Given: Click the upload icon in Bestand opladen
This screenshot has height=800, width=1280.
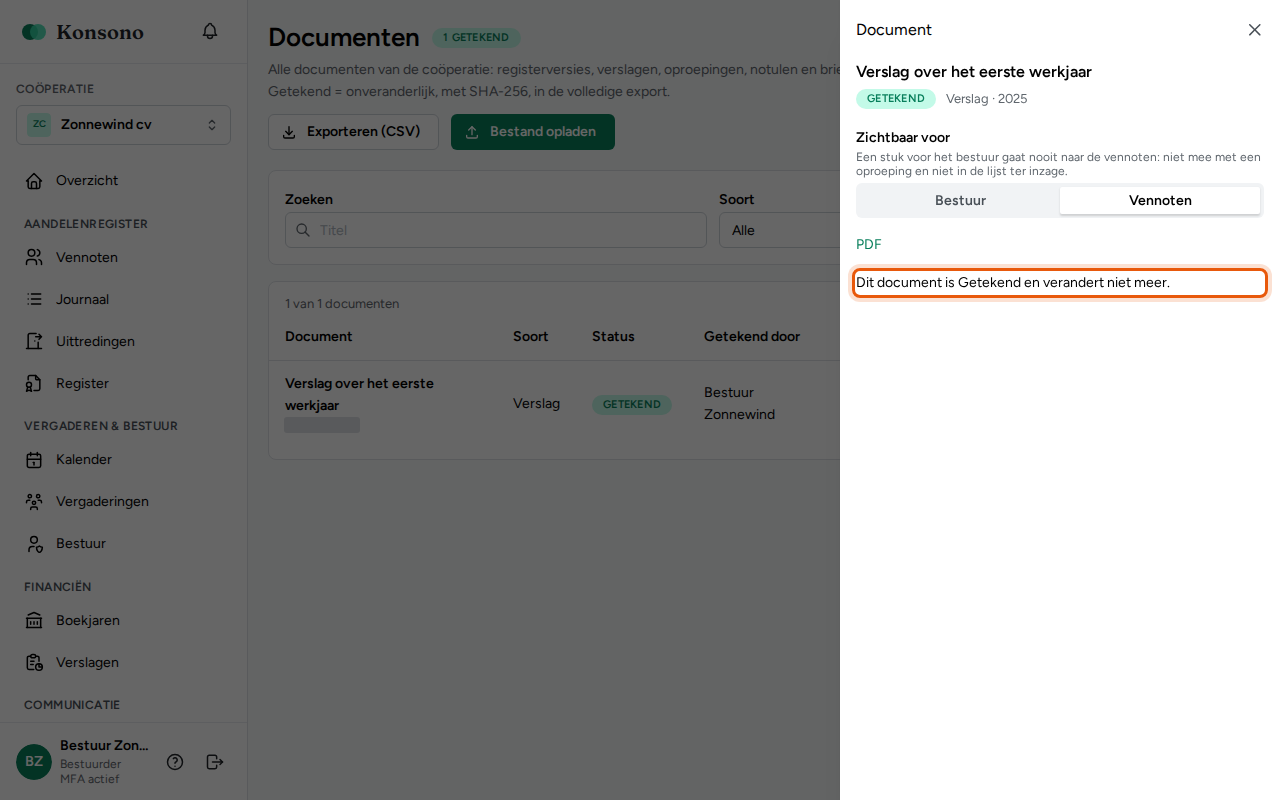Looking at the screenshot, I should pyautogui.click(x=472, y=132).
